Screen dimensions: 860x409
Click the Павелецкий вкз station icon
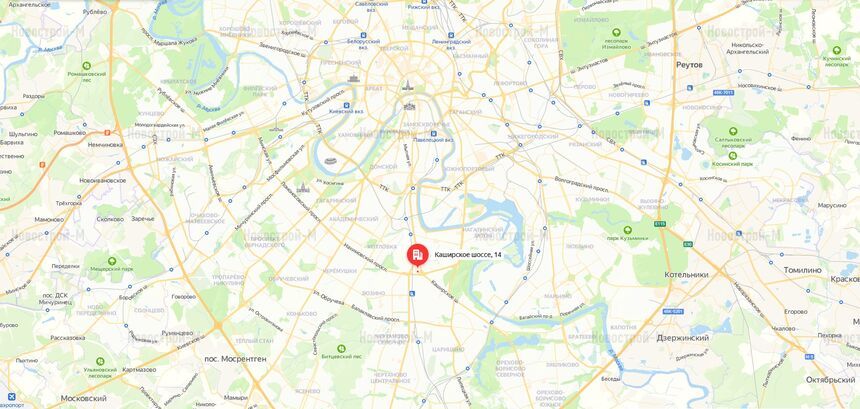point(433,133)
